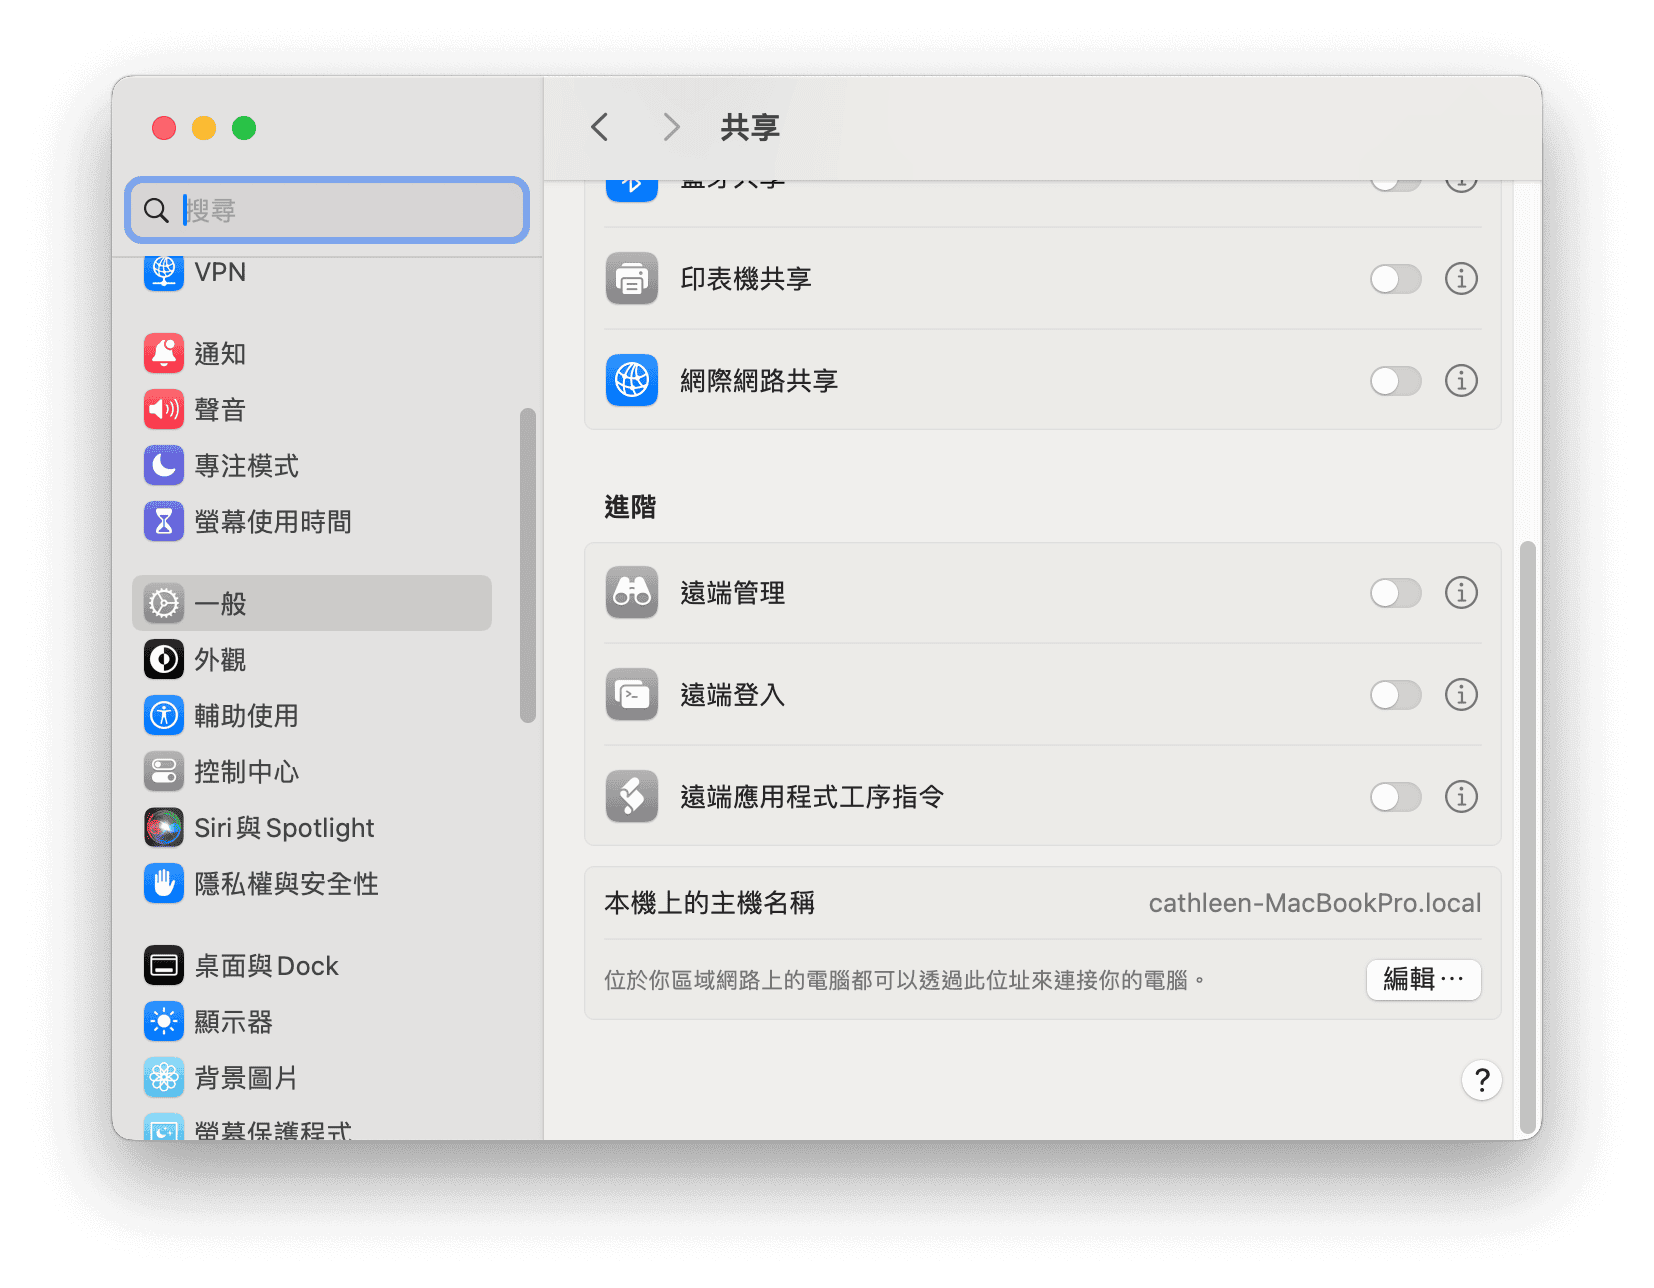Click the 遠端登入 row label
This screenshot has width=1654, height=1288.
732,695
